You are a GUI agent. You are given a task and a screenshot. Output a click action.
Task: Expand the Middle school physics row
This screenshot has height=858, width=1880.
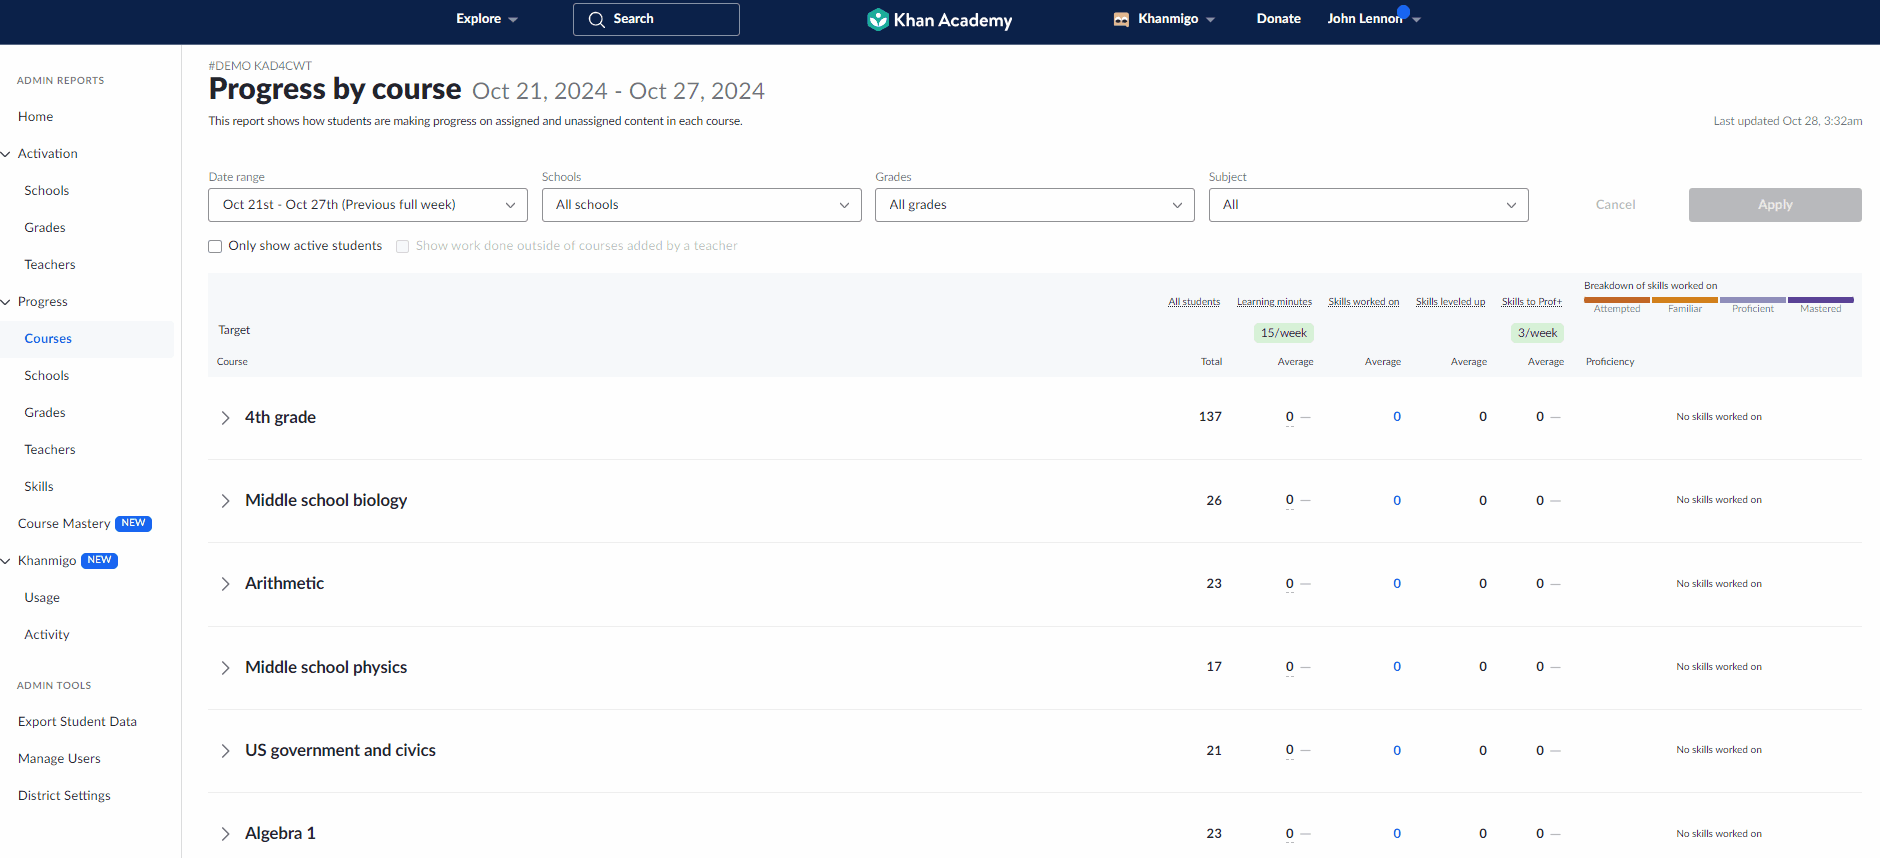225,668
